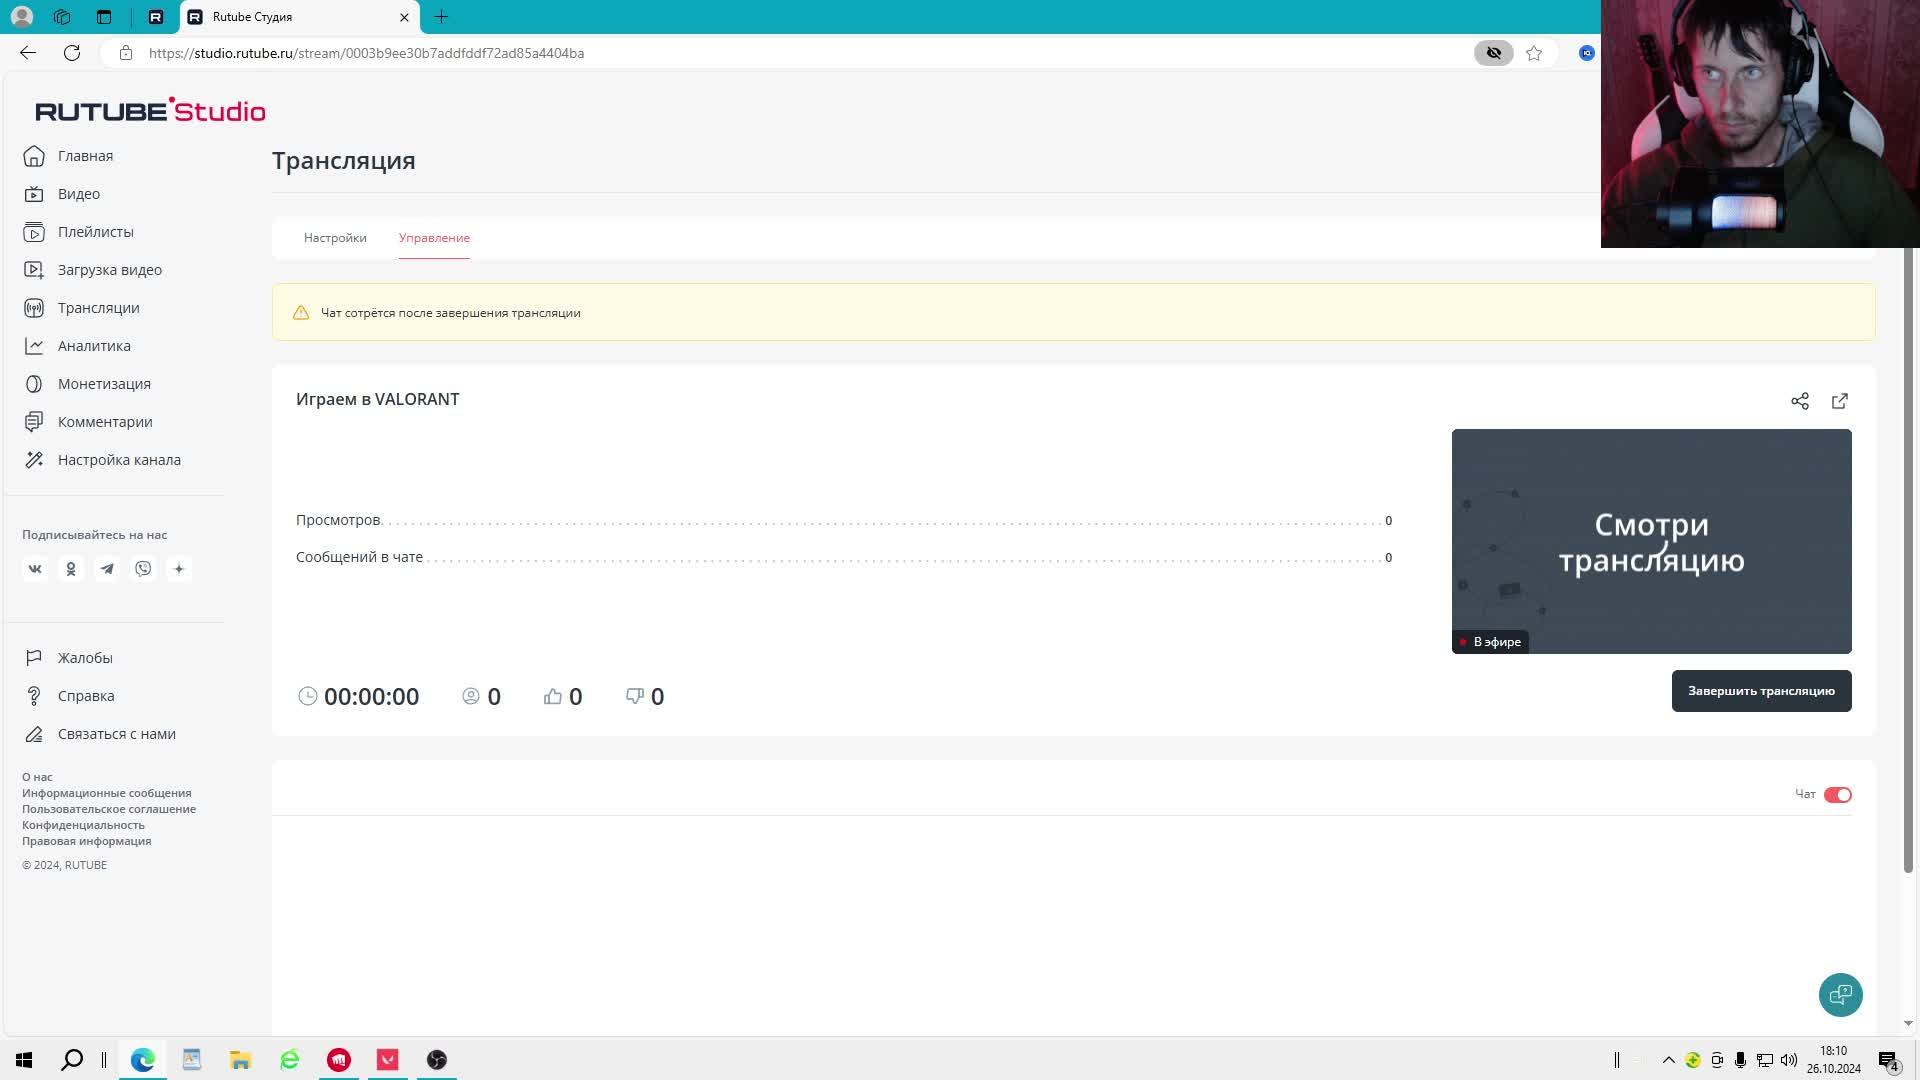Toggle tracking prevention eye icon in address bar
The width and height of the screenshot is (1920, 1080).
click(x=1494, y=53)
